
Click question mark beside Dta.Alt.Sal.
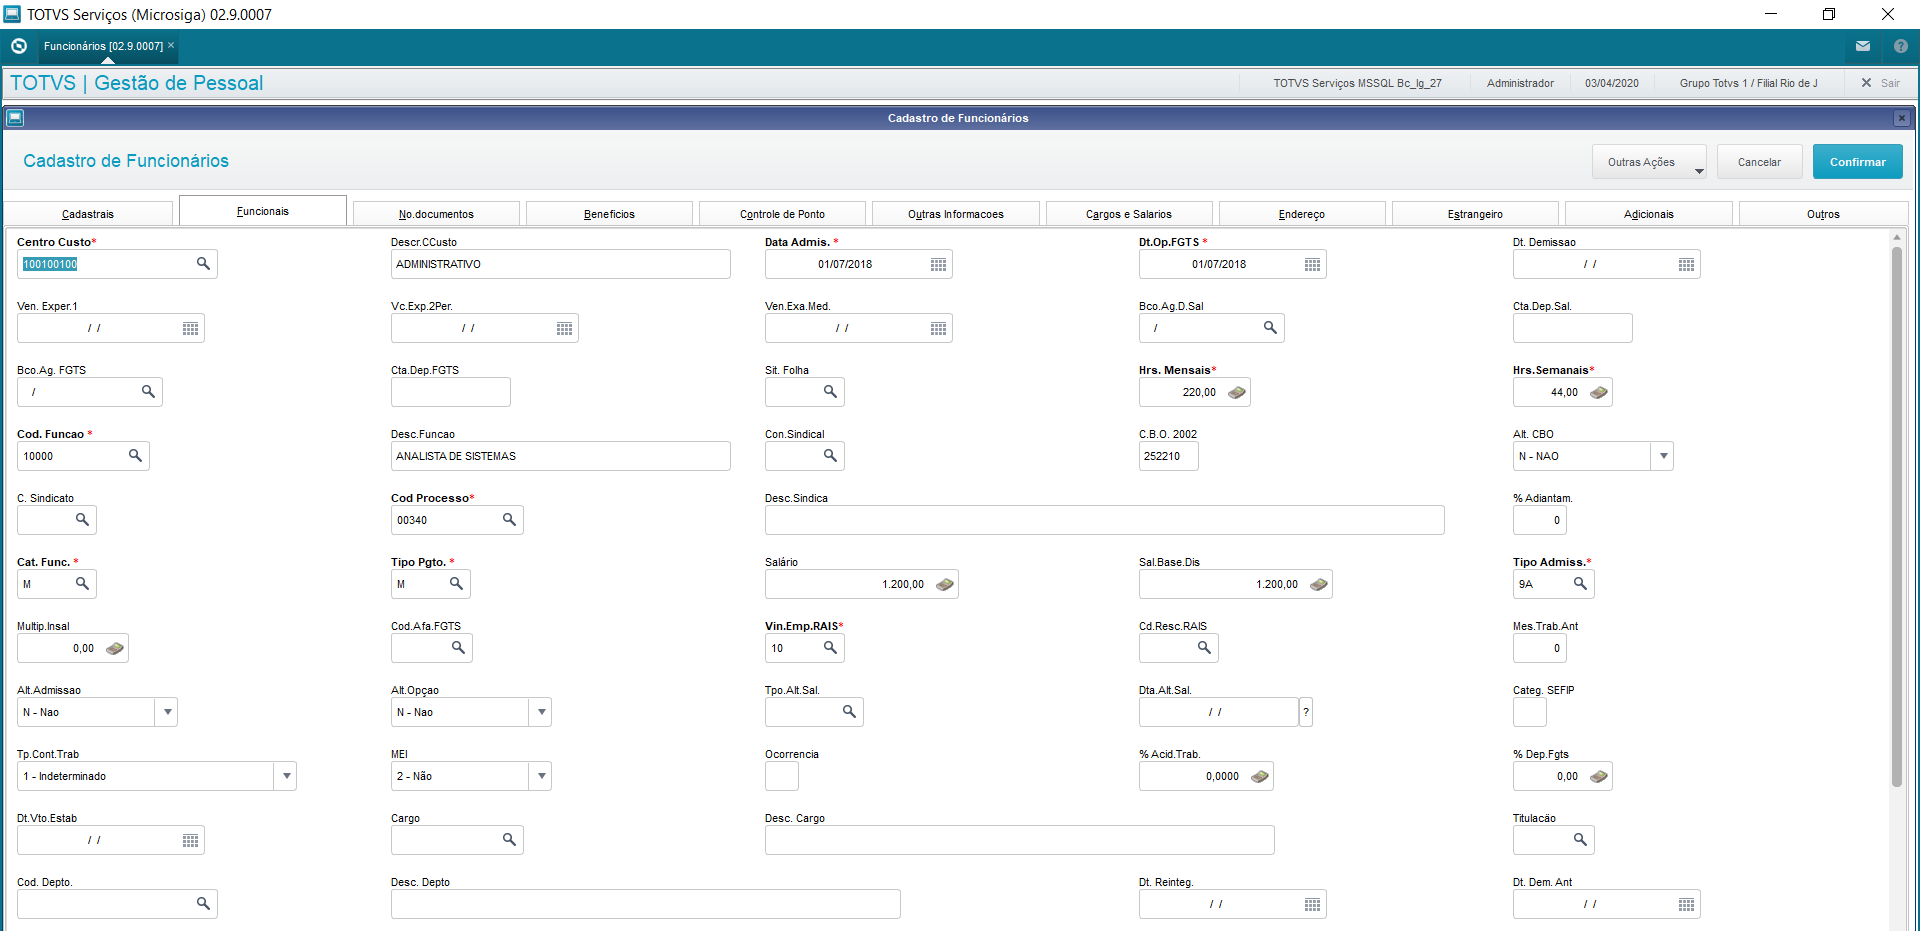1306,712
